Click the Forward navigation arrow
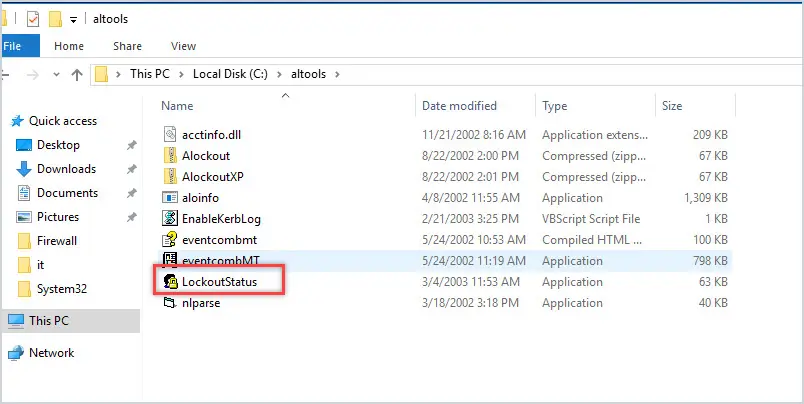This screenshot has width=804, height=404. click(33, 75)
